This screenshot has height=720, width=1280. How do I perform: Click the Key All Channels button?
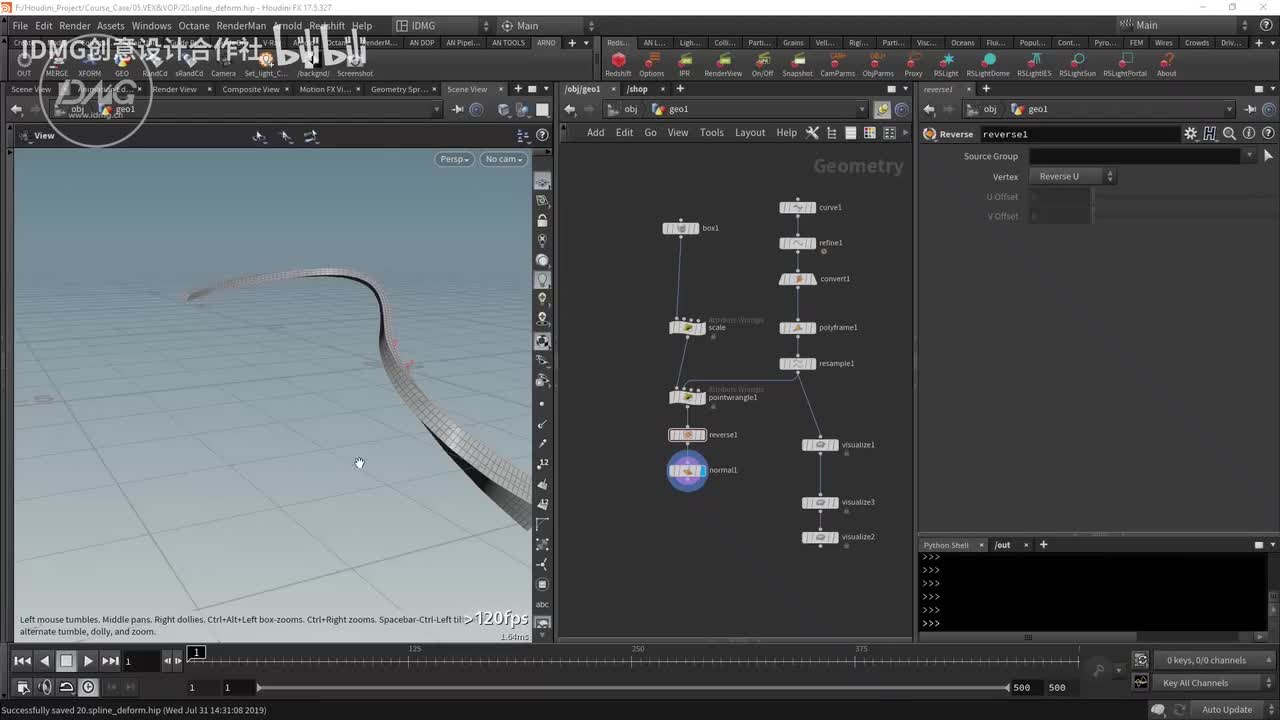(1195, 683)
